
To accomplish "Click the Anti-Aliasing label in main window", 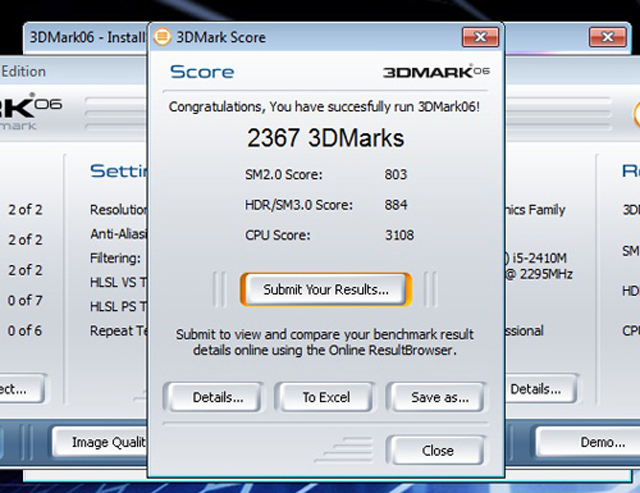I will click(118, 234).
